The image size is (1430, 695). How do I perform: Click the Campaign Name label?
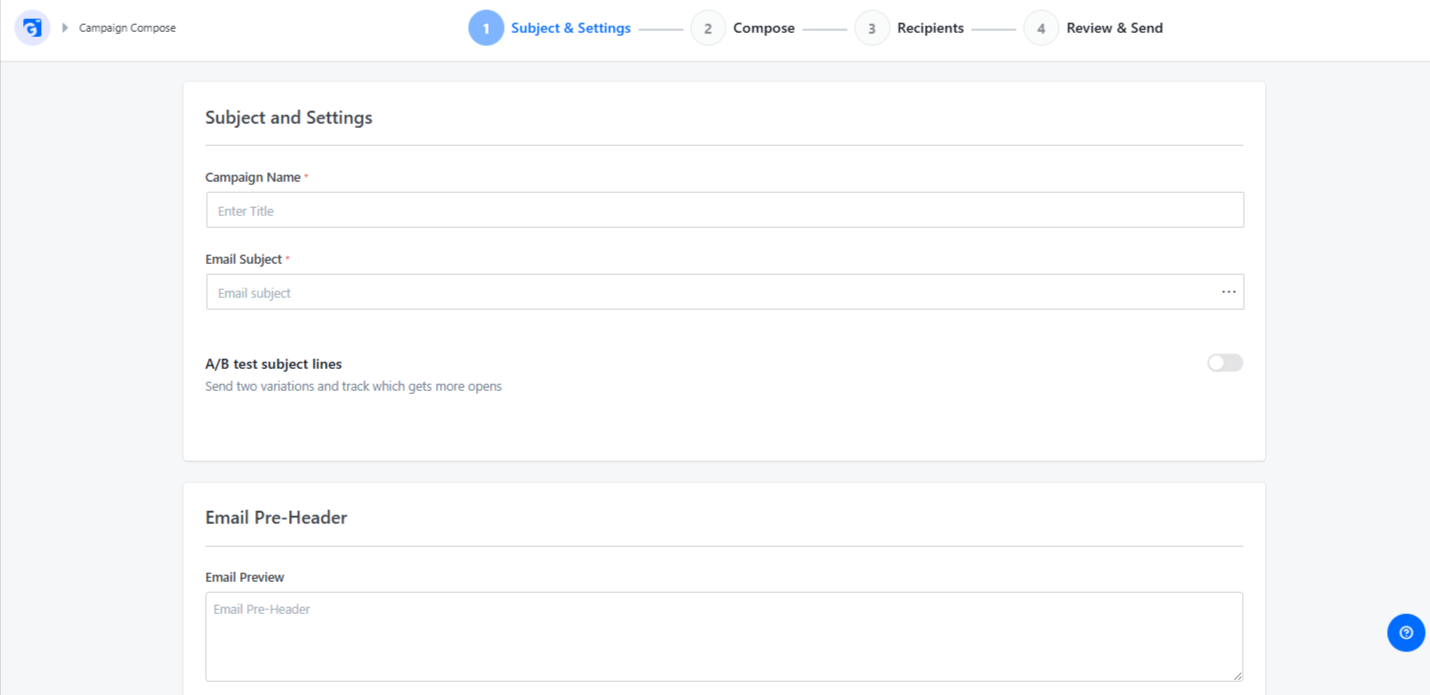click(253, 177)
